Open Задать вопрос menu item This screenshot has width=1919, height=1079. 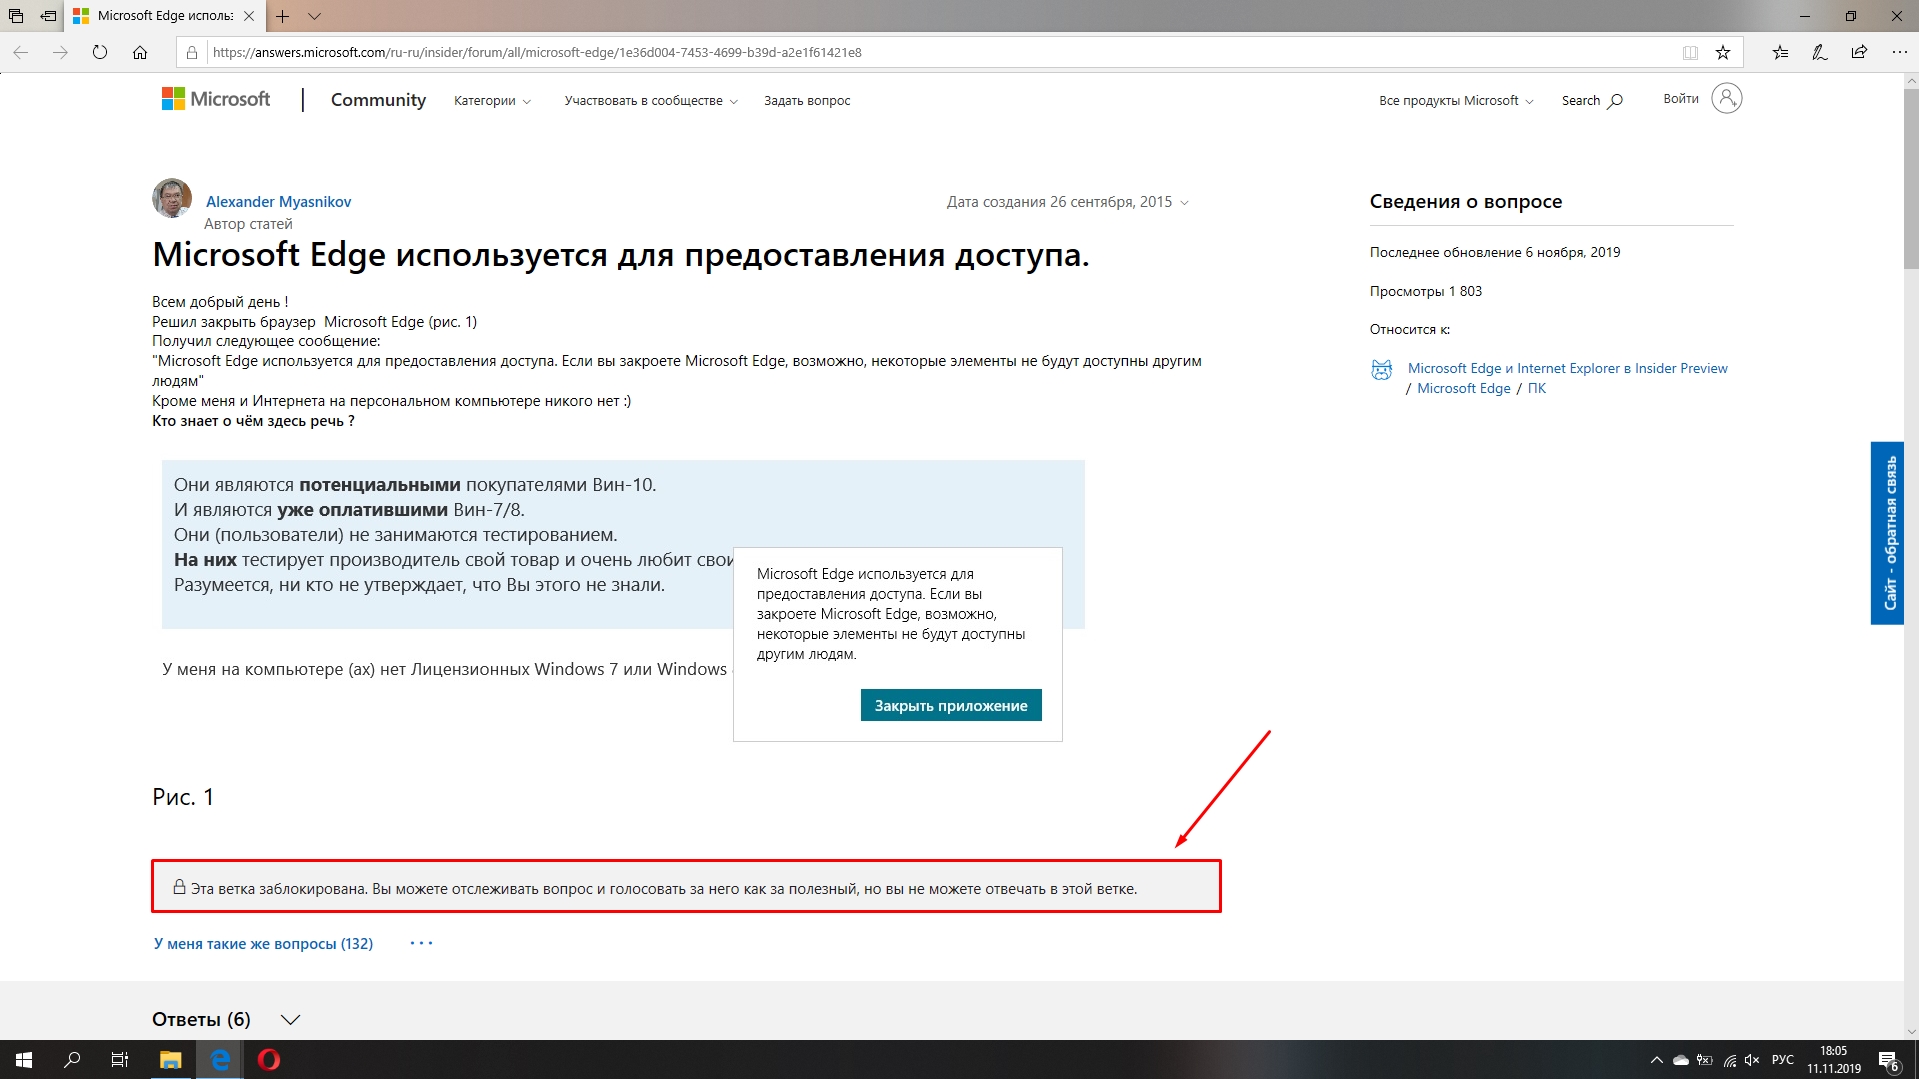click(807, 101)
